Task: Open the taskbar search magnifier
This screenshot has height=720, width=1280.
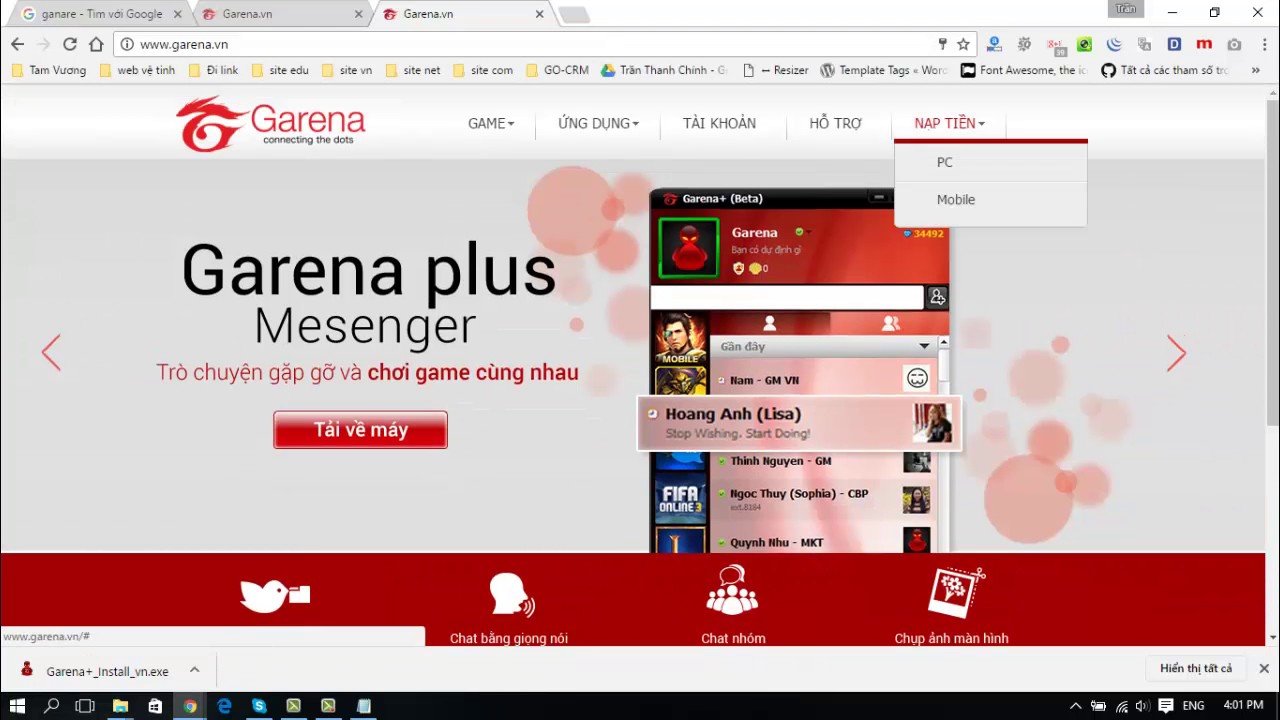Action: click(51, 706)
